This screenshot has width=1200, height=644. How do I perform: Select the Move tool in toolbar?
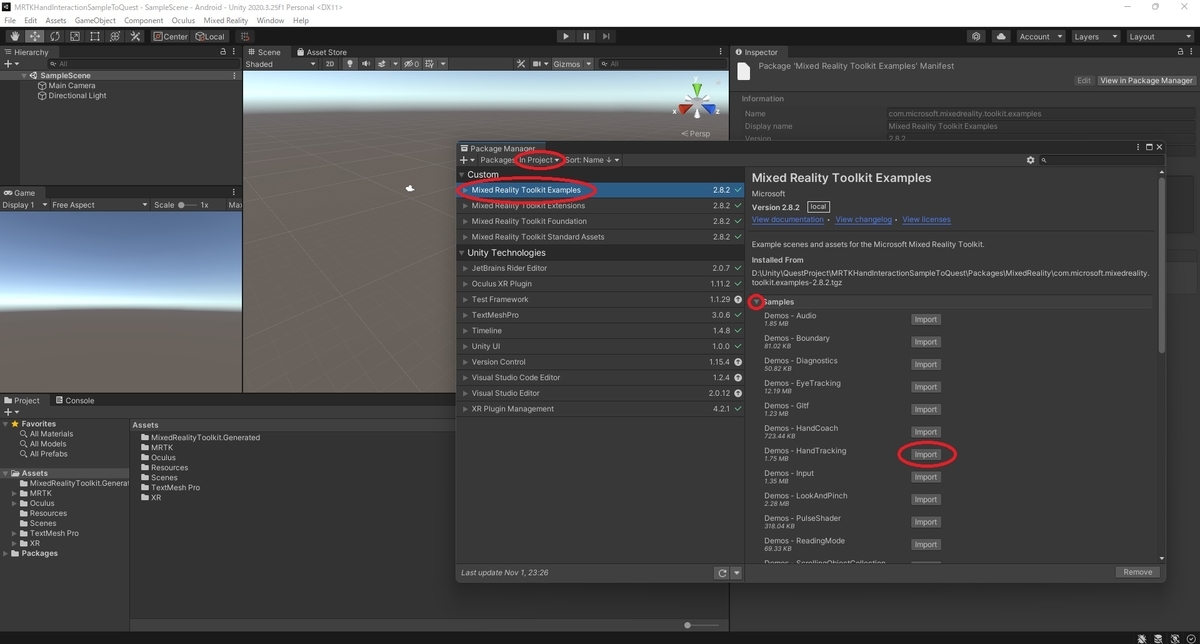point(35,37)
